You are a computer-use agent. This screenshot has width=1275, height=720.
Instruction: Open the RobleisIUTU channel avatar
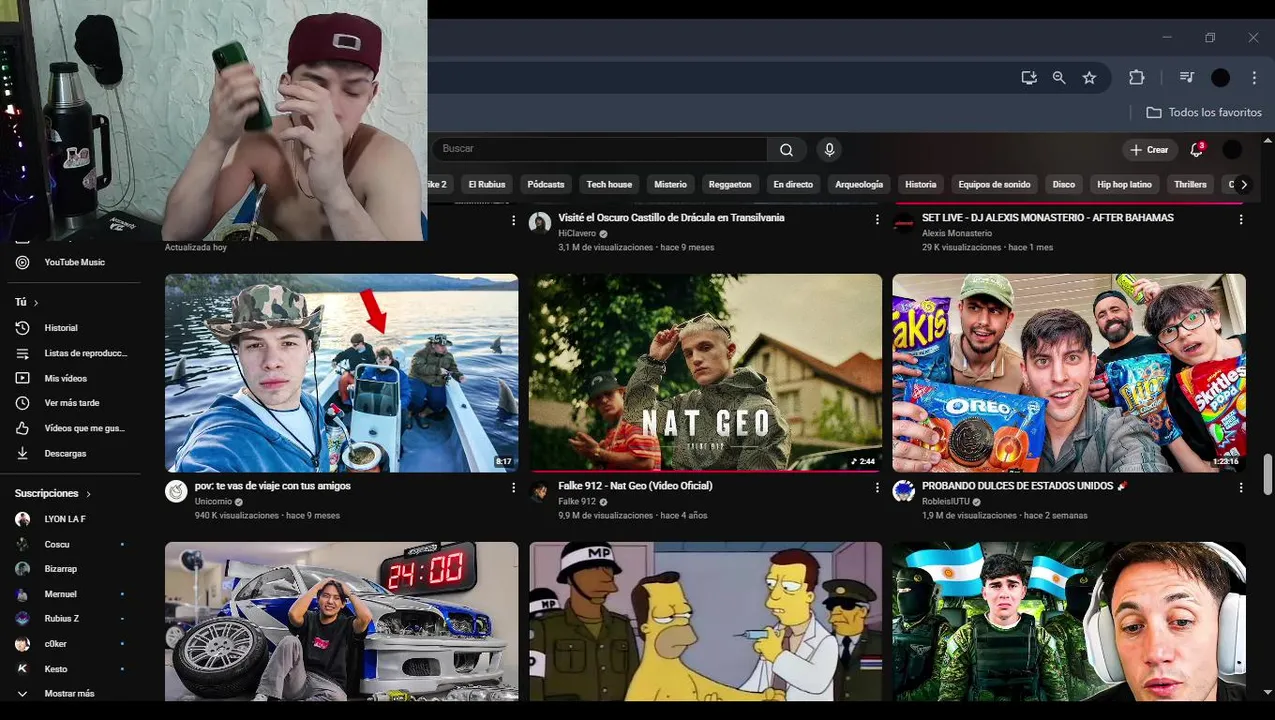coord(904,491)
